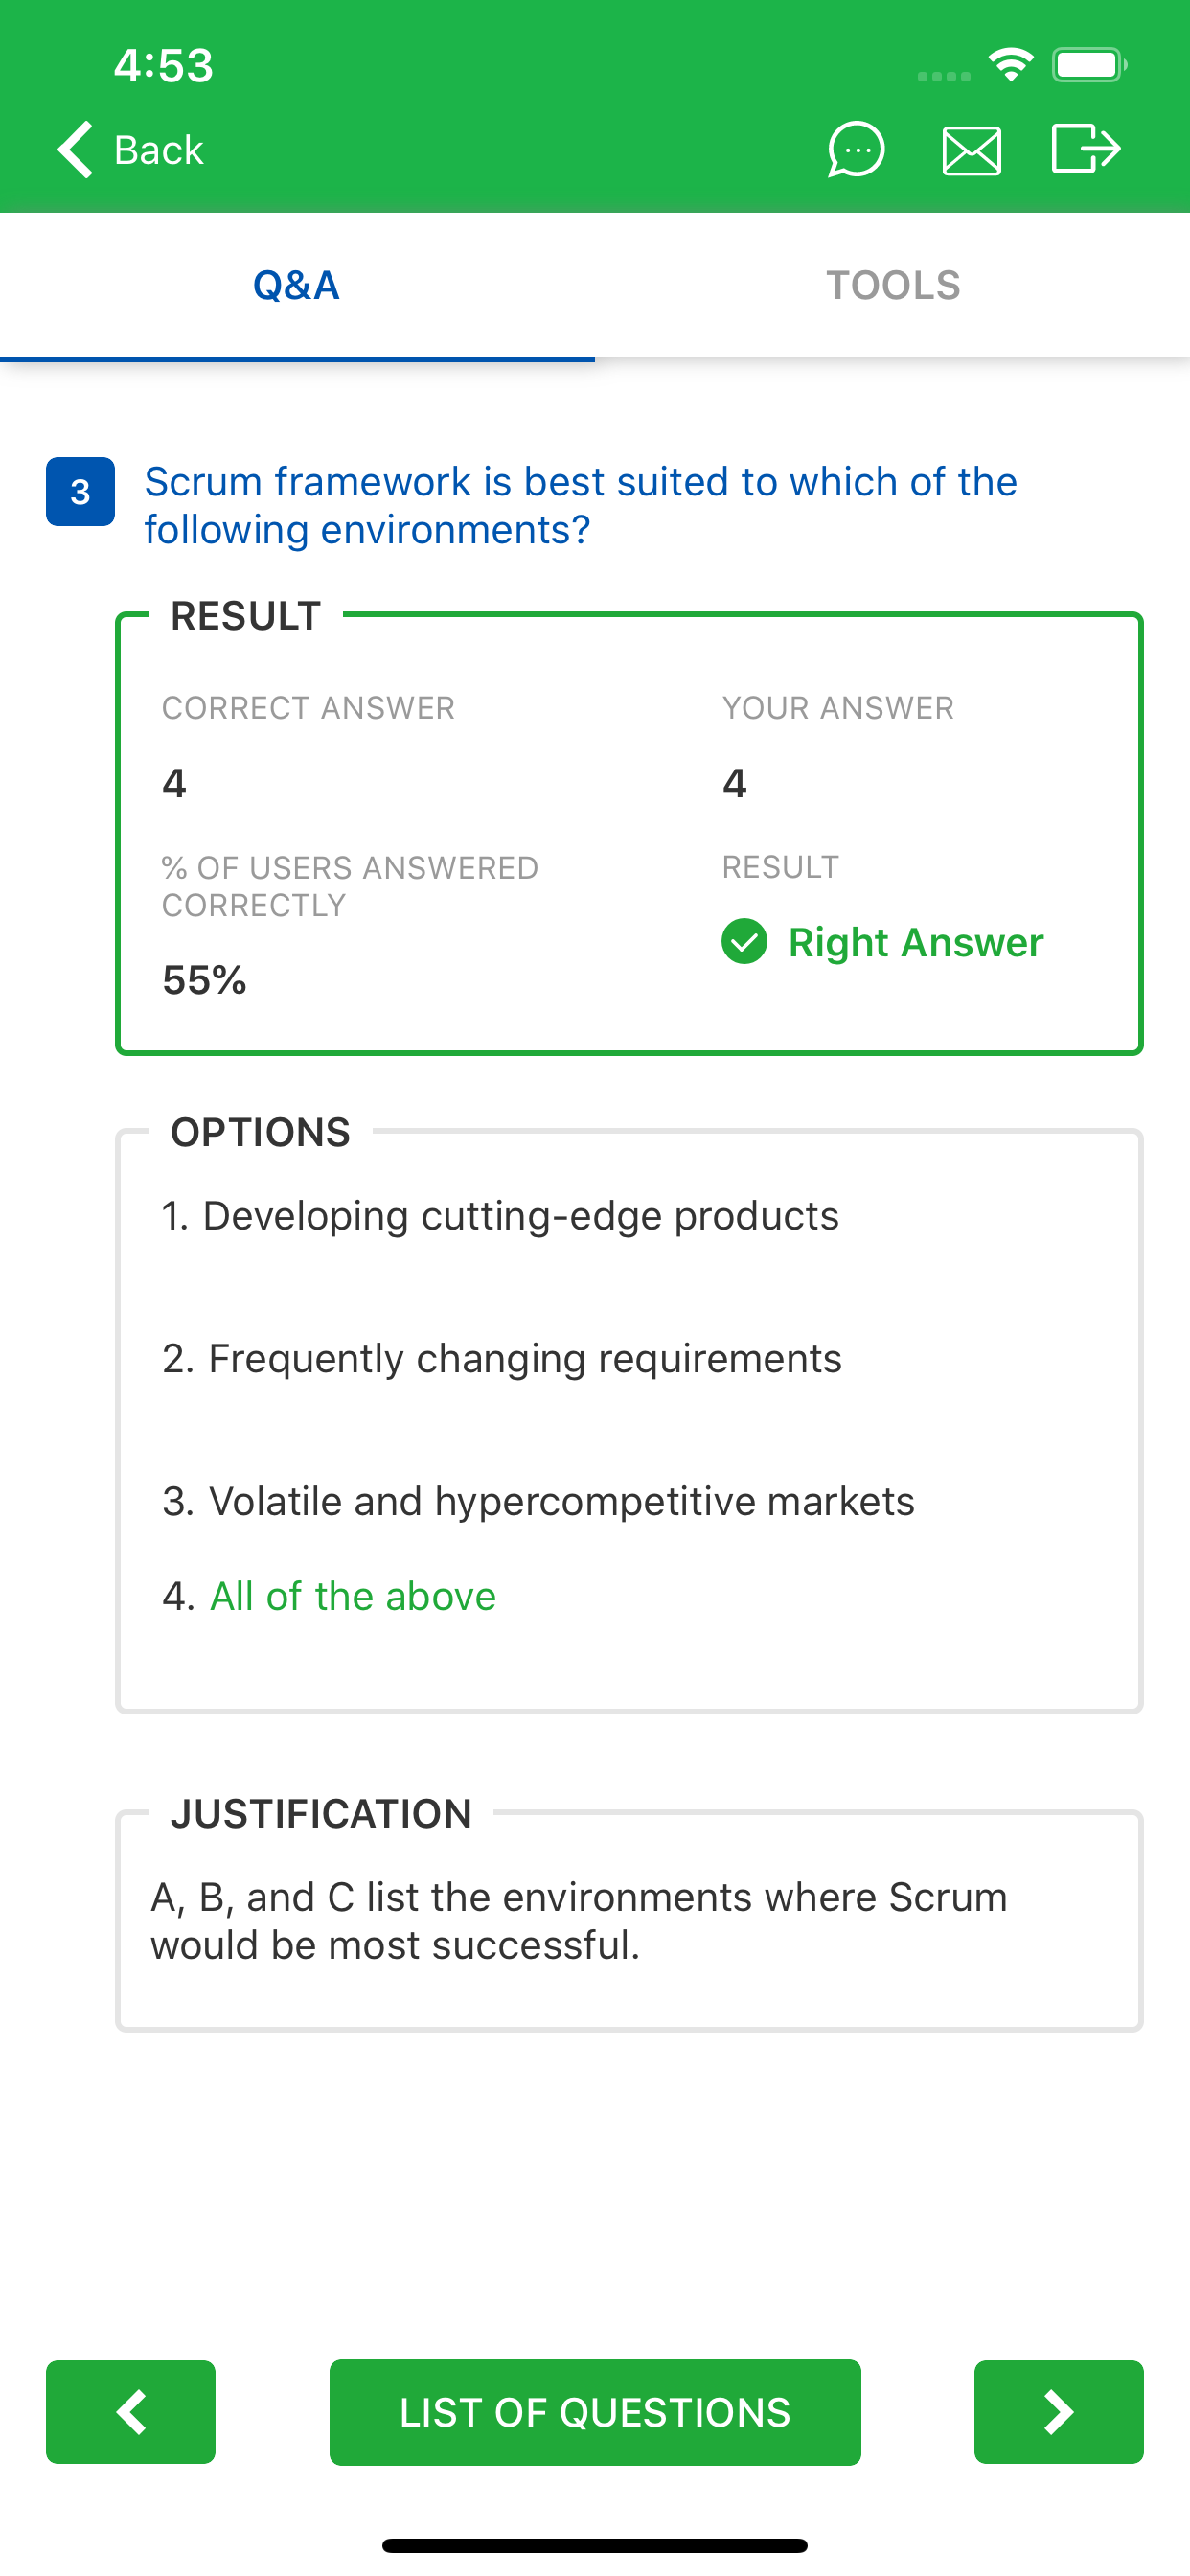Tap the battery status icon
Screen dimensions: 1190x2576
(1088, 66)
